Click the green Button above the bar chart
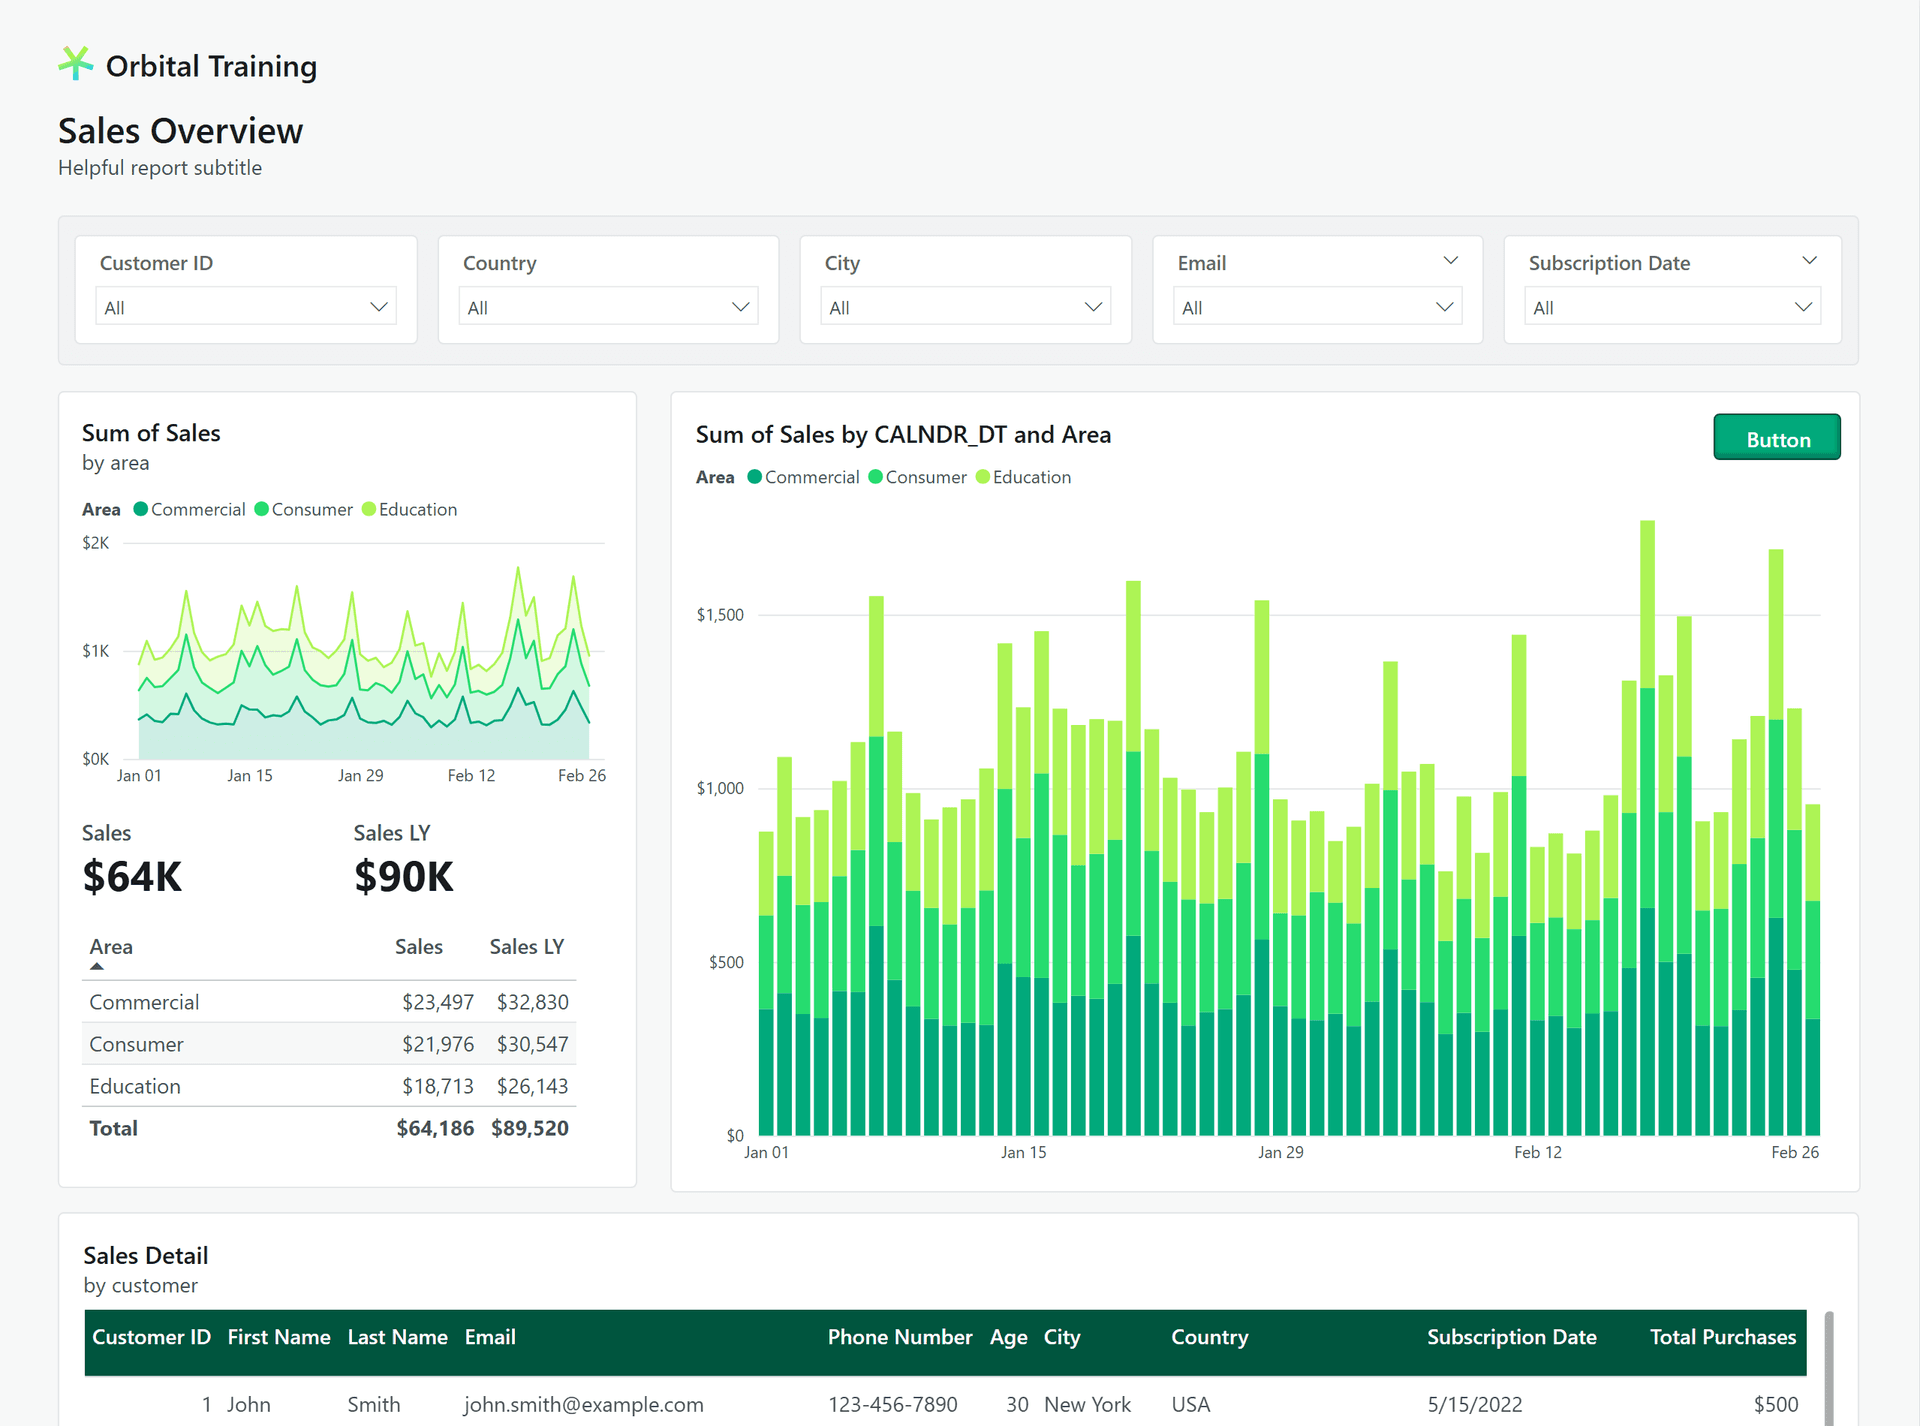Viewport: 1920px width, 1426px height. [x=1777, y=437]
